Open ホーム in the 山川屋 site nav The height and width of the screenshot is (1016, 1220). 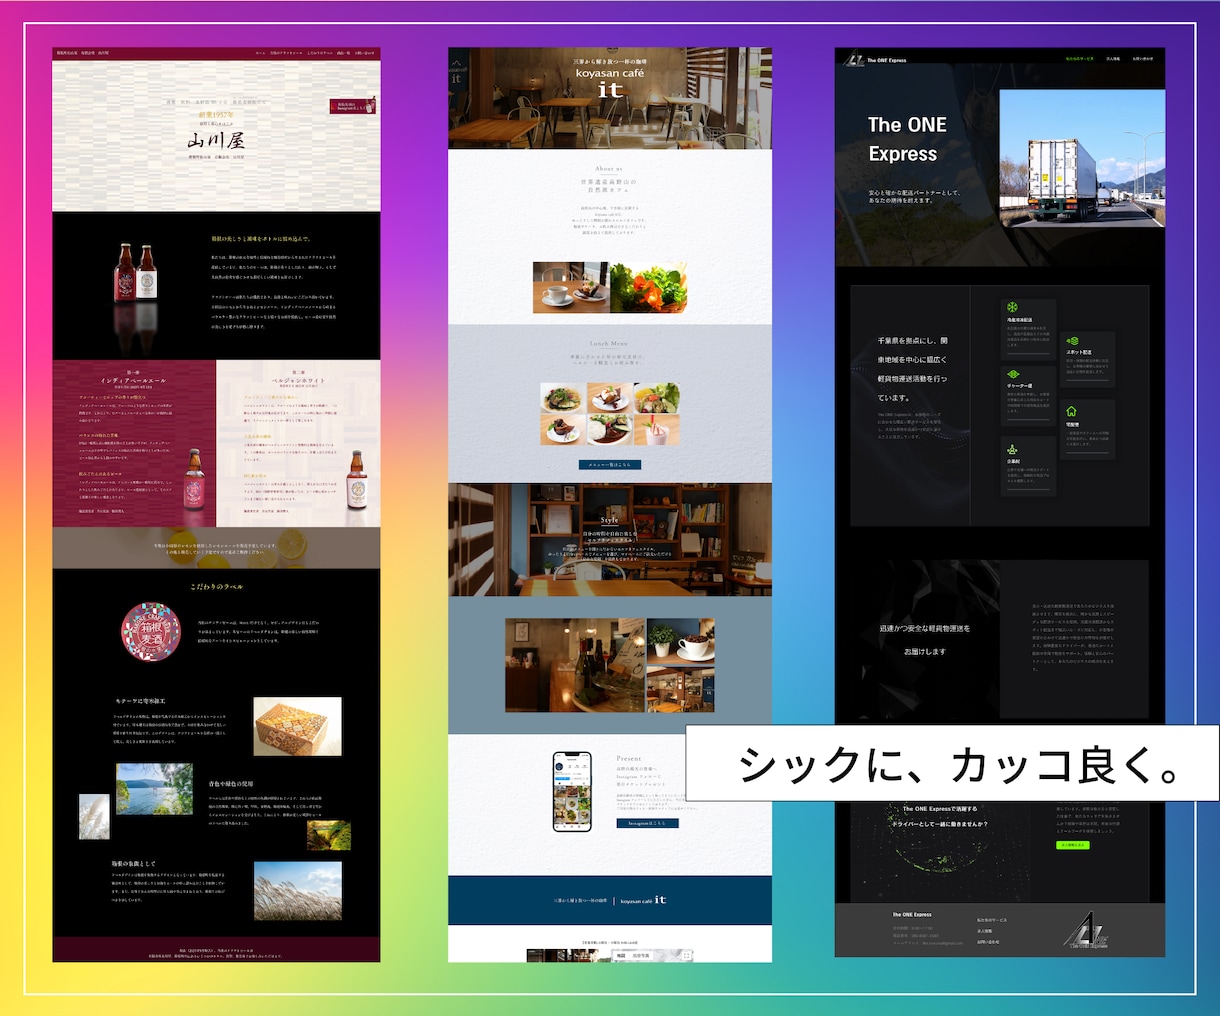(x=260, y=53)
